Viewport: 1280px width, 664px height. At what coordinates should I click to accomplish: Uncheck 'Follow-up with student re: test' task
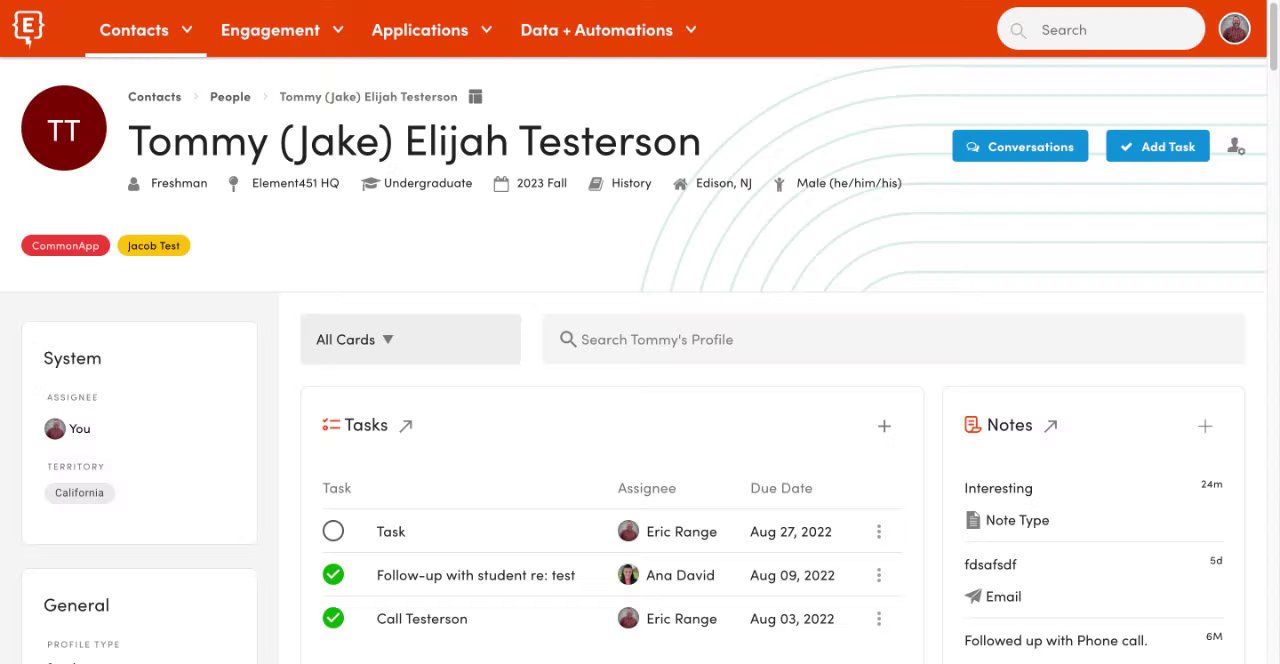(333, 575)
